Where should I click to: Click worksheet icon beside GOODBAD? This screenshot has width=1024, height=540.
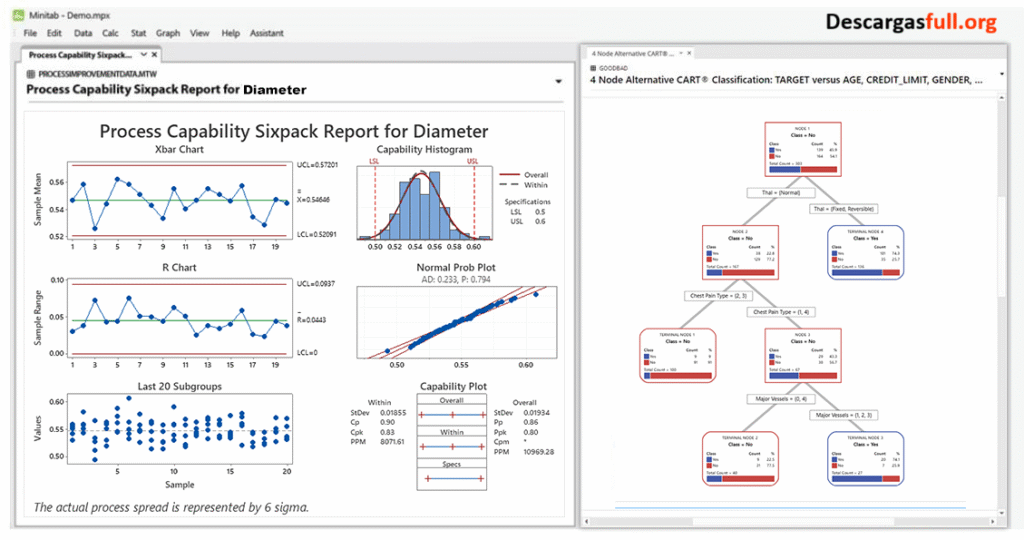click(593, 68)
